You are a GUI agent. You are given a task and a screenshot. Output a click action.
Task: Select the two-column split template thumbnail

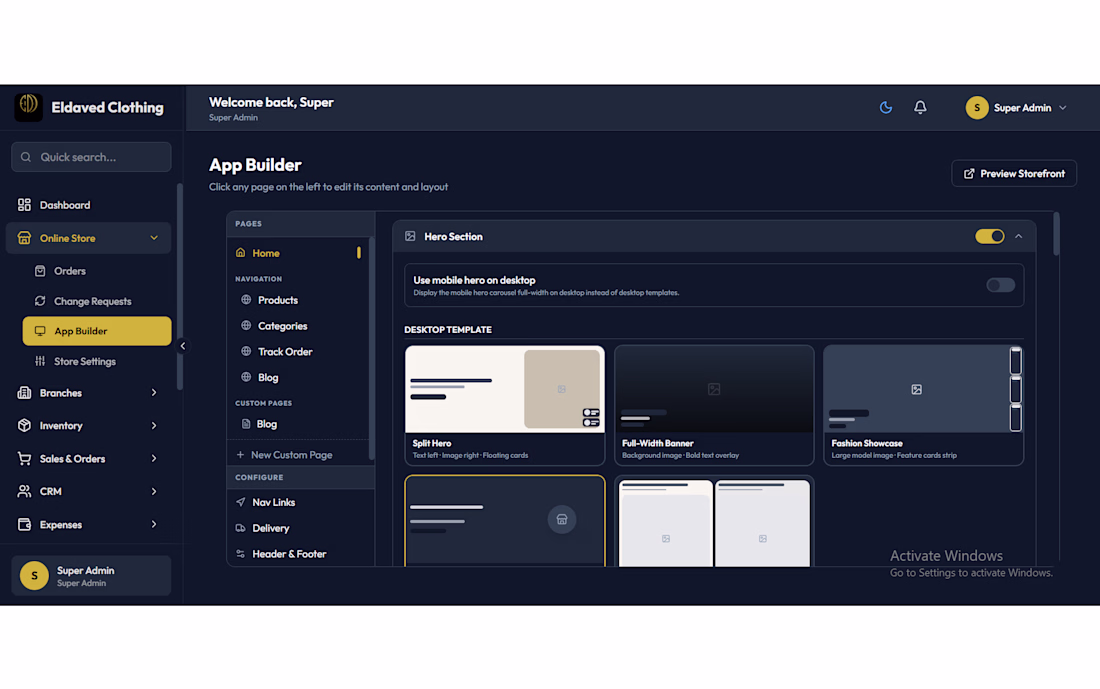coord(714,521)
